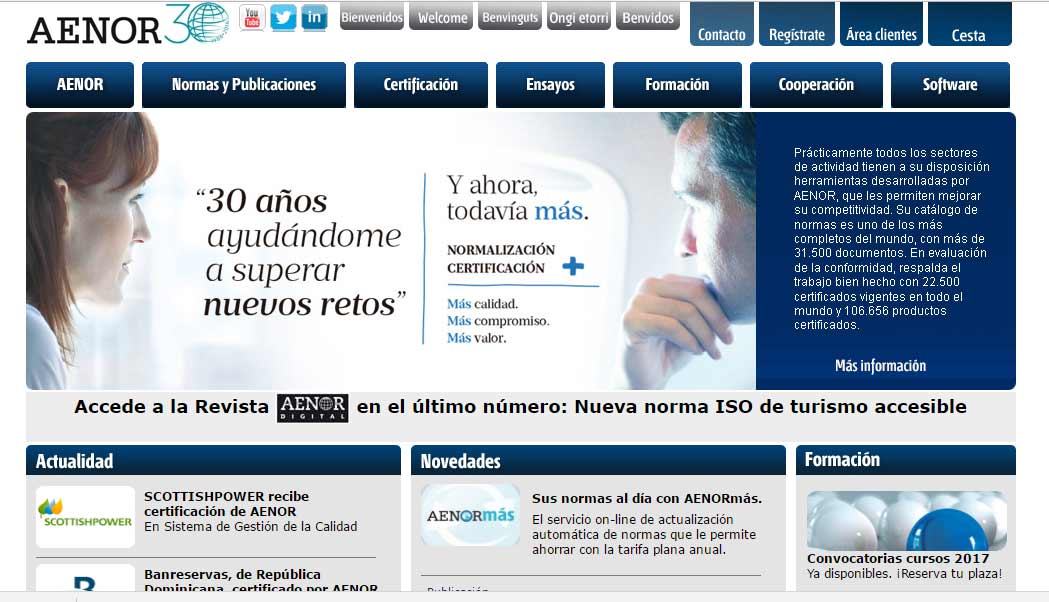Select the Bienvenidos language button
Viewport: 1049px width, 602px height.
(x=372, y=17)
